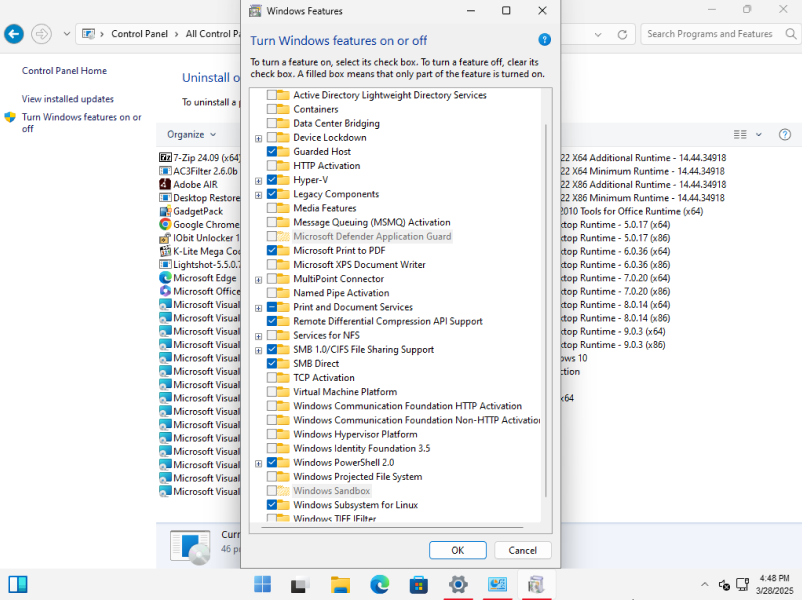Screen dimensions: 802x600
Task: Open the Windows Start menu
Action: (262, 584)
